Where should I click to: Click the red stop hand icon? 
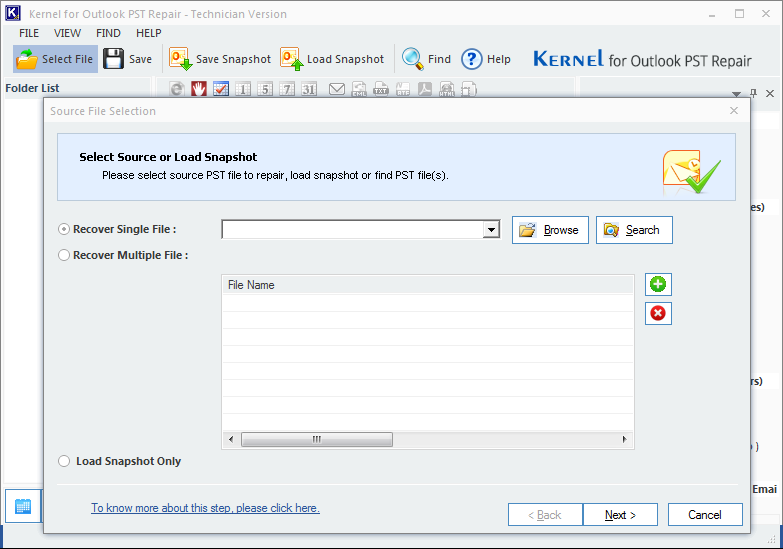click(x=199, y=89)
